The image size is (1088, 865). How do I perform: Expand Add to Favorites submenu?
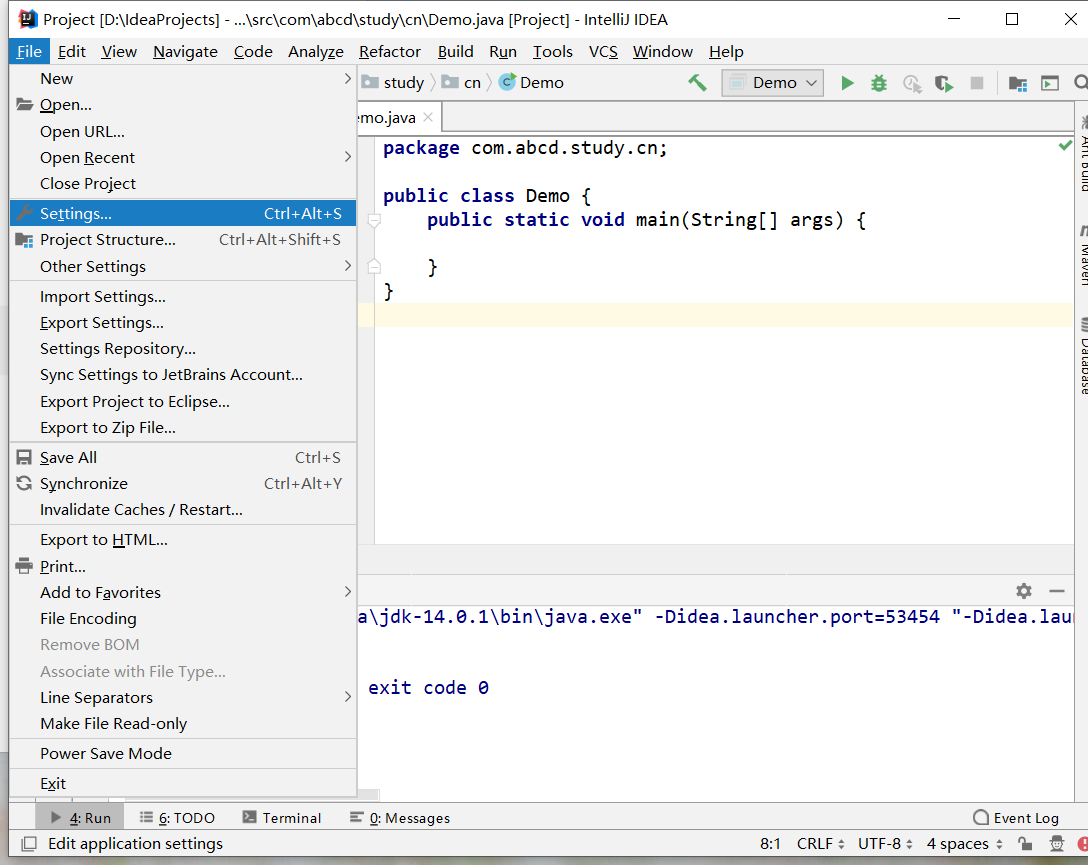click(x=183, y=592)
